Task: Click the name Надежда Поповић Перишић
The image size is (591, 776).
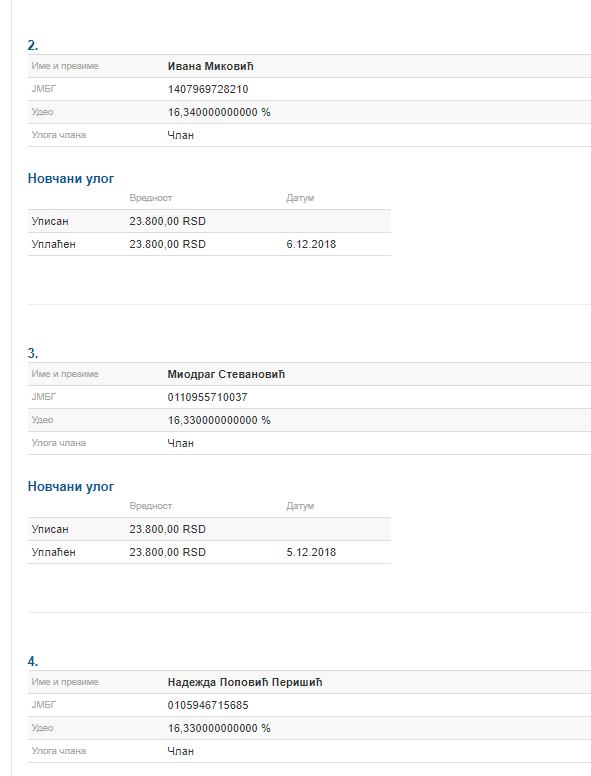Action: click(x=245, y=682)
